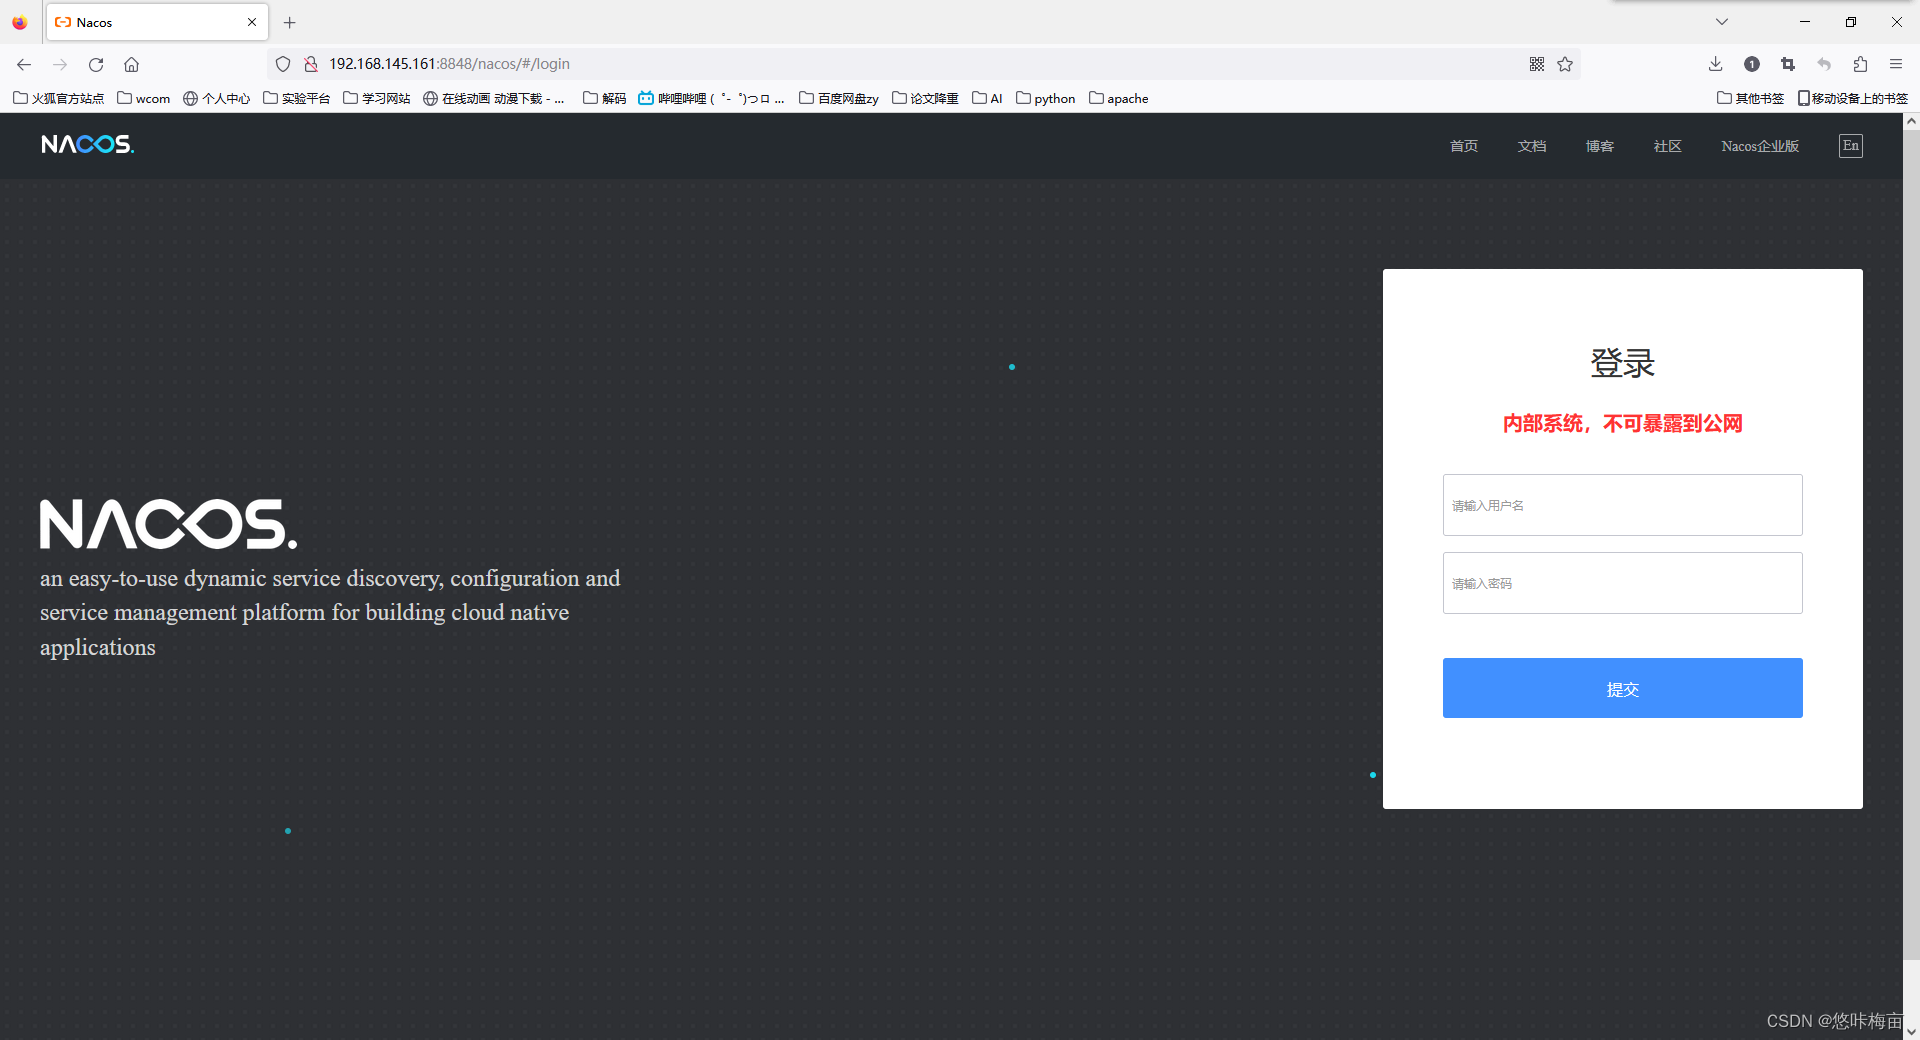
Task: Open 实验平台 bookmark folder
Action: (296, 98)
